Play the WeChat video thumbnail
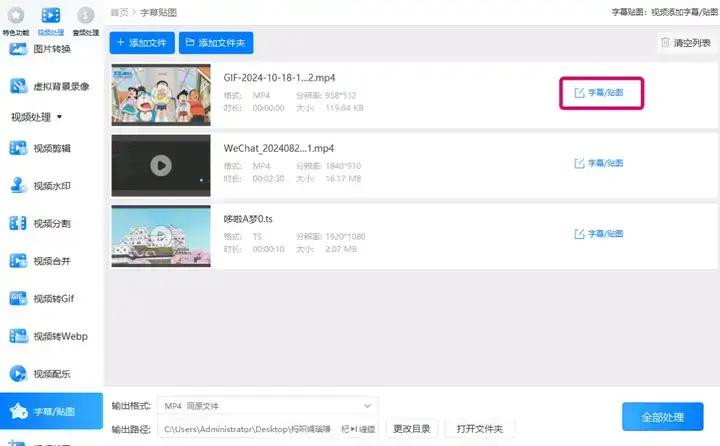720x446 pixels. 160,165
